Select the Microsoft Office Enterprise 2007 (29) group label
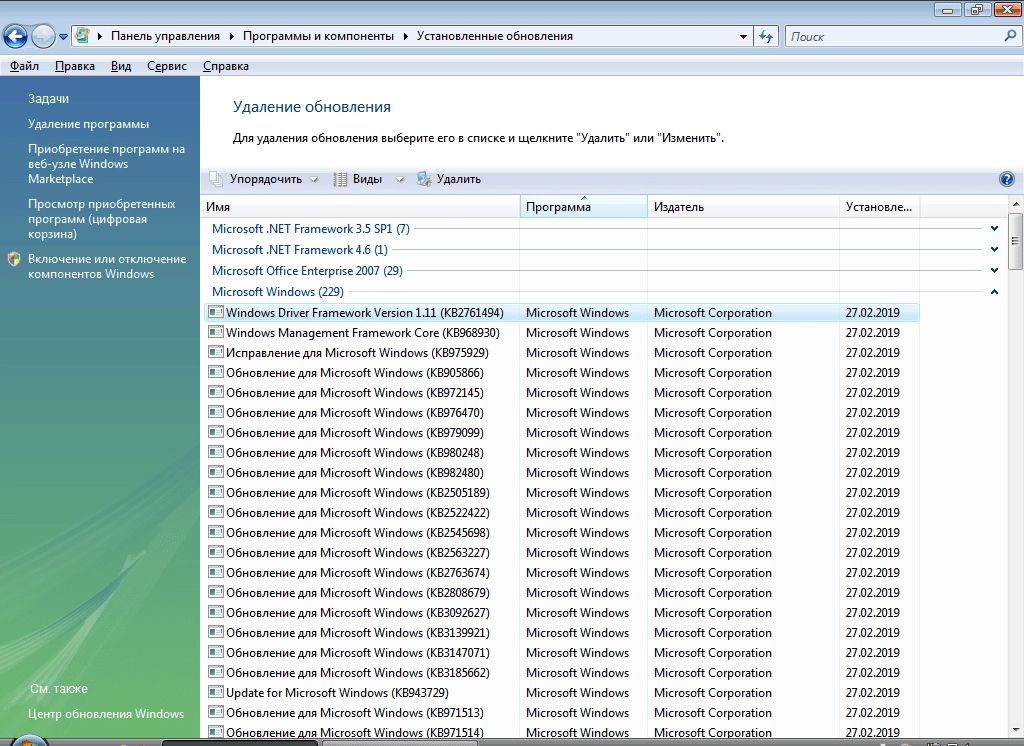 point(307,271)
